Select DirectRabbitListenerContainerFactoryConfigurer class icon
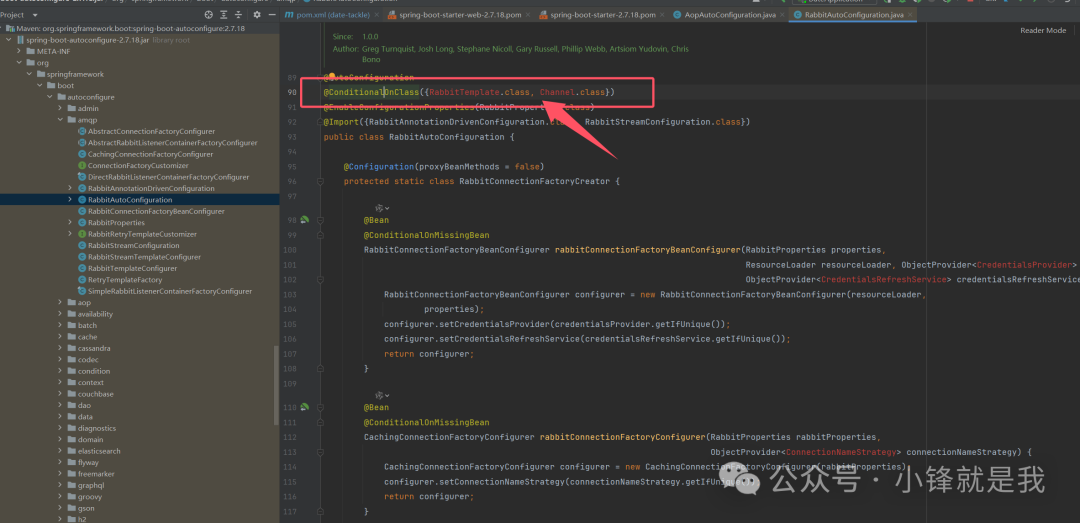This screenshot has height=523, width=1080. tap(82, 177)
